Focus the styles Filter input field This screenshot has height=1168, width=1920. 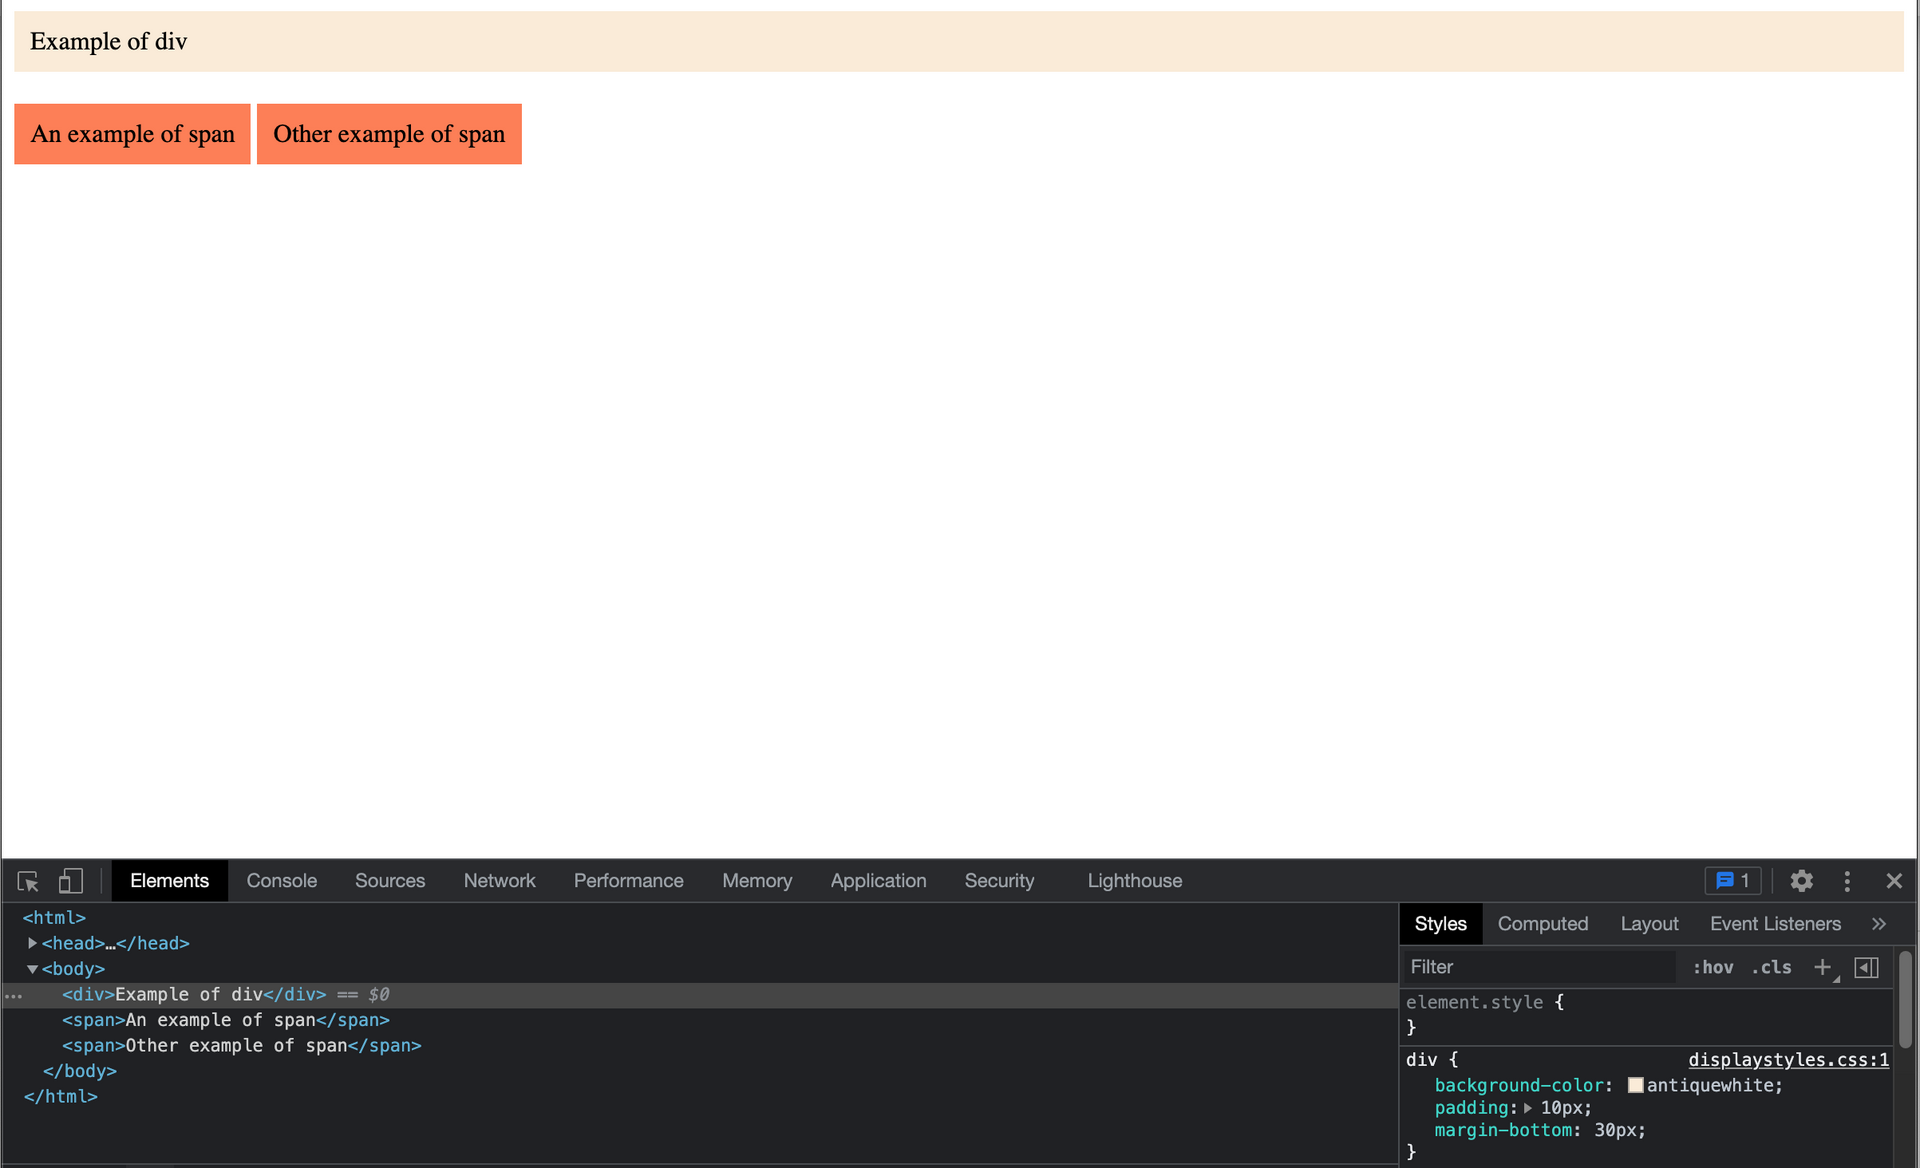point(1540,967)
